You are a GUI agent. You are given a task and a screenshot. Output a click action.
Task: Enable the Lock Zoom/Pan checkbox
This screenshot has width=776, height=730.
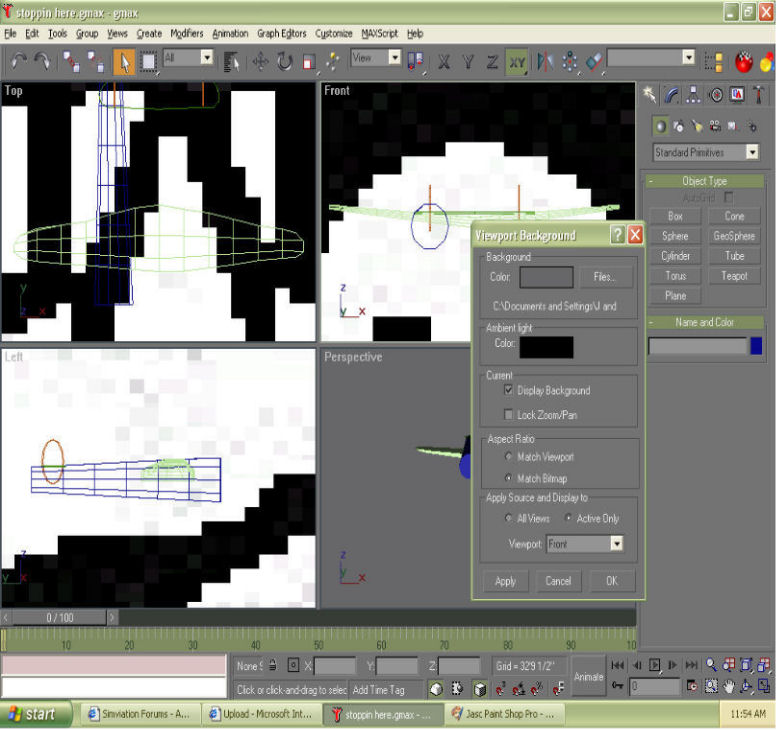509,414
